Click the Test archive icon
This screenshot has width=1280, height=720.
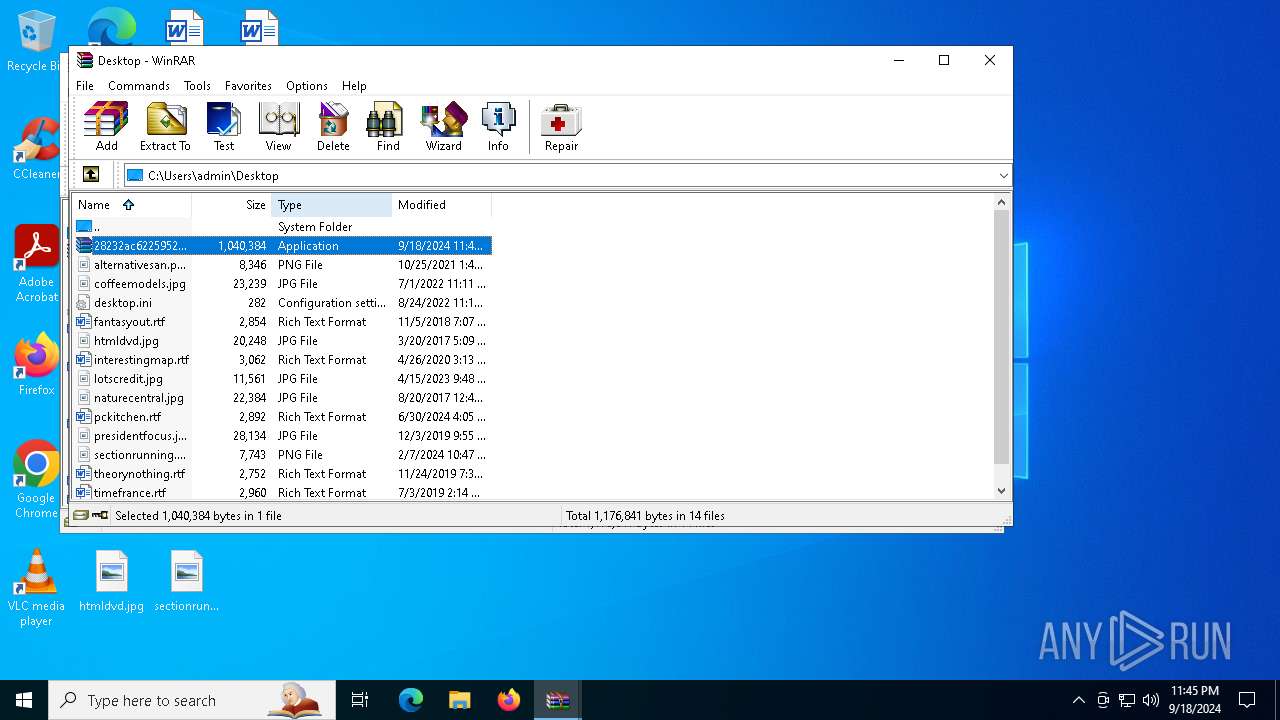click(x=224, y=126)
